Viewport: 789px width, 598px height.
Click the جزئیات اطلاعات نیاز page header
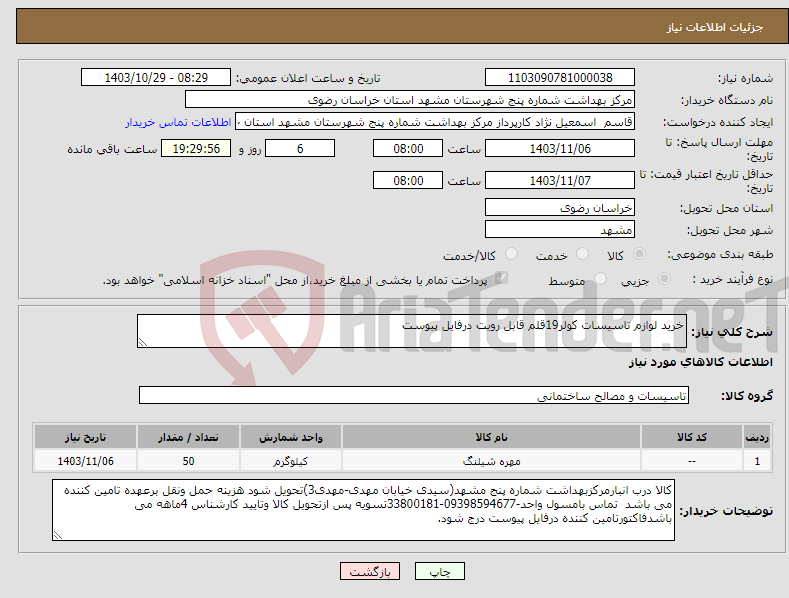coord(715,27)
